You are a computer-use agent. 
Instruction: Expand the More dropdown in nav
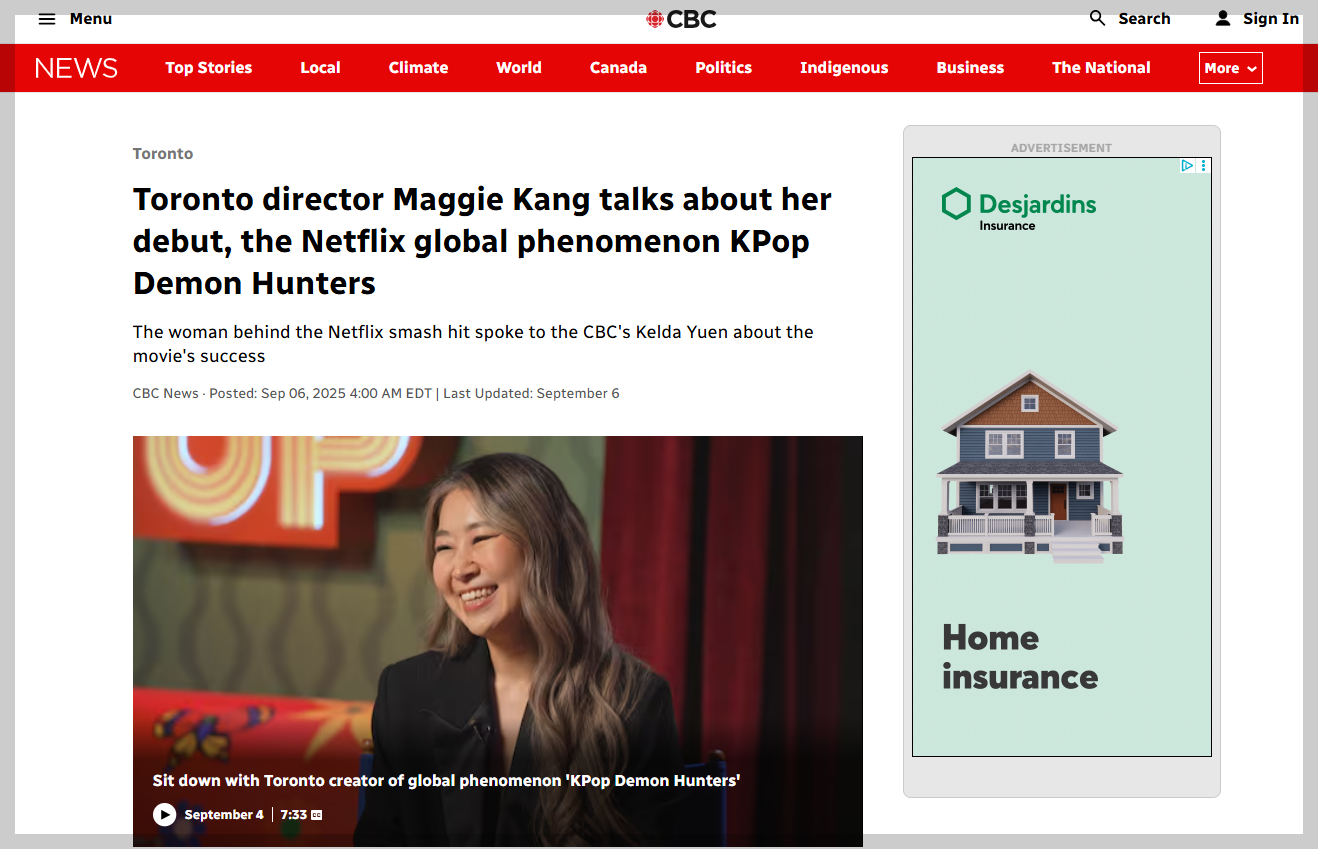tap(1230, 68)
